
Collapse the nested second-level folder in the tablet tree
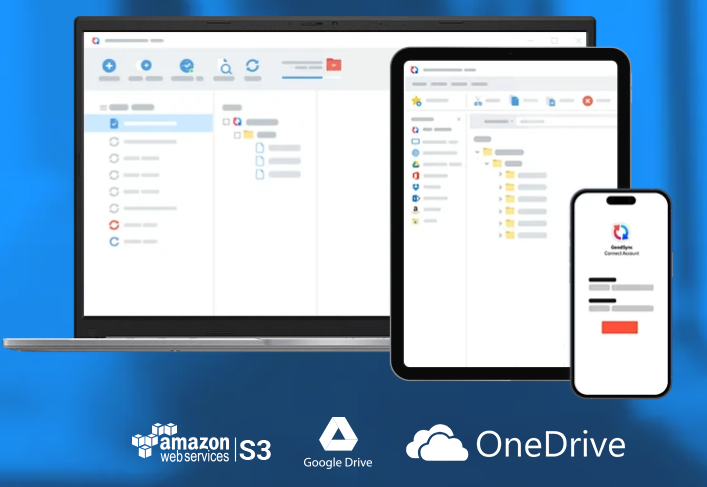click(487, 163)
